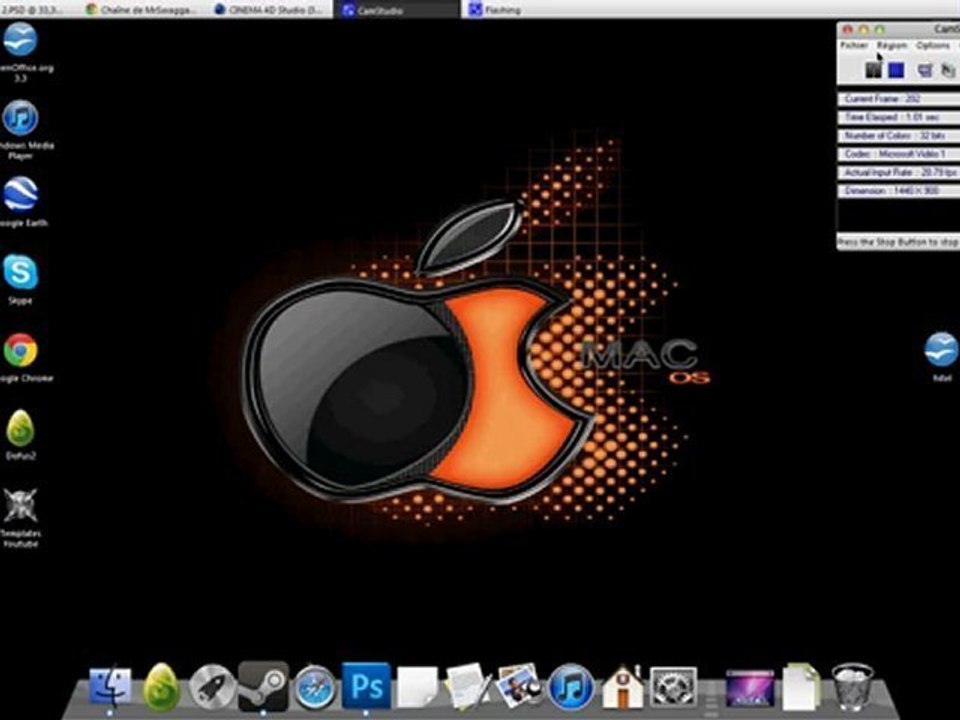Click the 'Codec : Microsoft Video 1' line
960x720 pixels.
[899, 154]
